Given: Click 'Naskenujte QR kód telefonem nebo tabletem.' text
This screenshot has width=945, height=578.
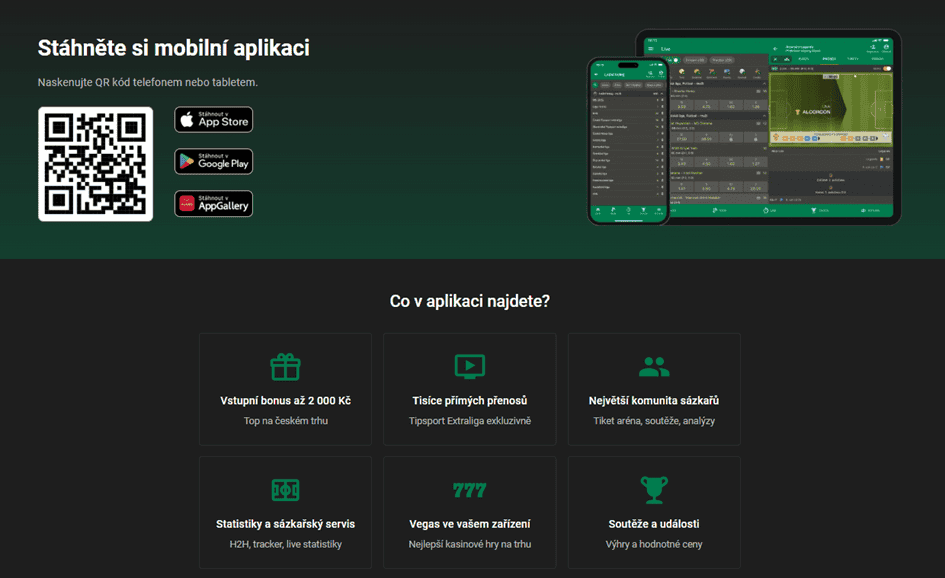Looking at the screenshot, I should point(148,83).
